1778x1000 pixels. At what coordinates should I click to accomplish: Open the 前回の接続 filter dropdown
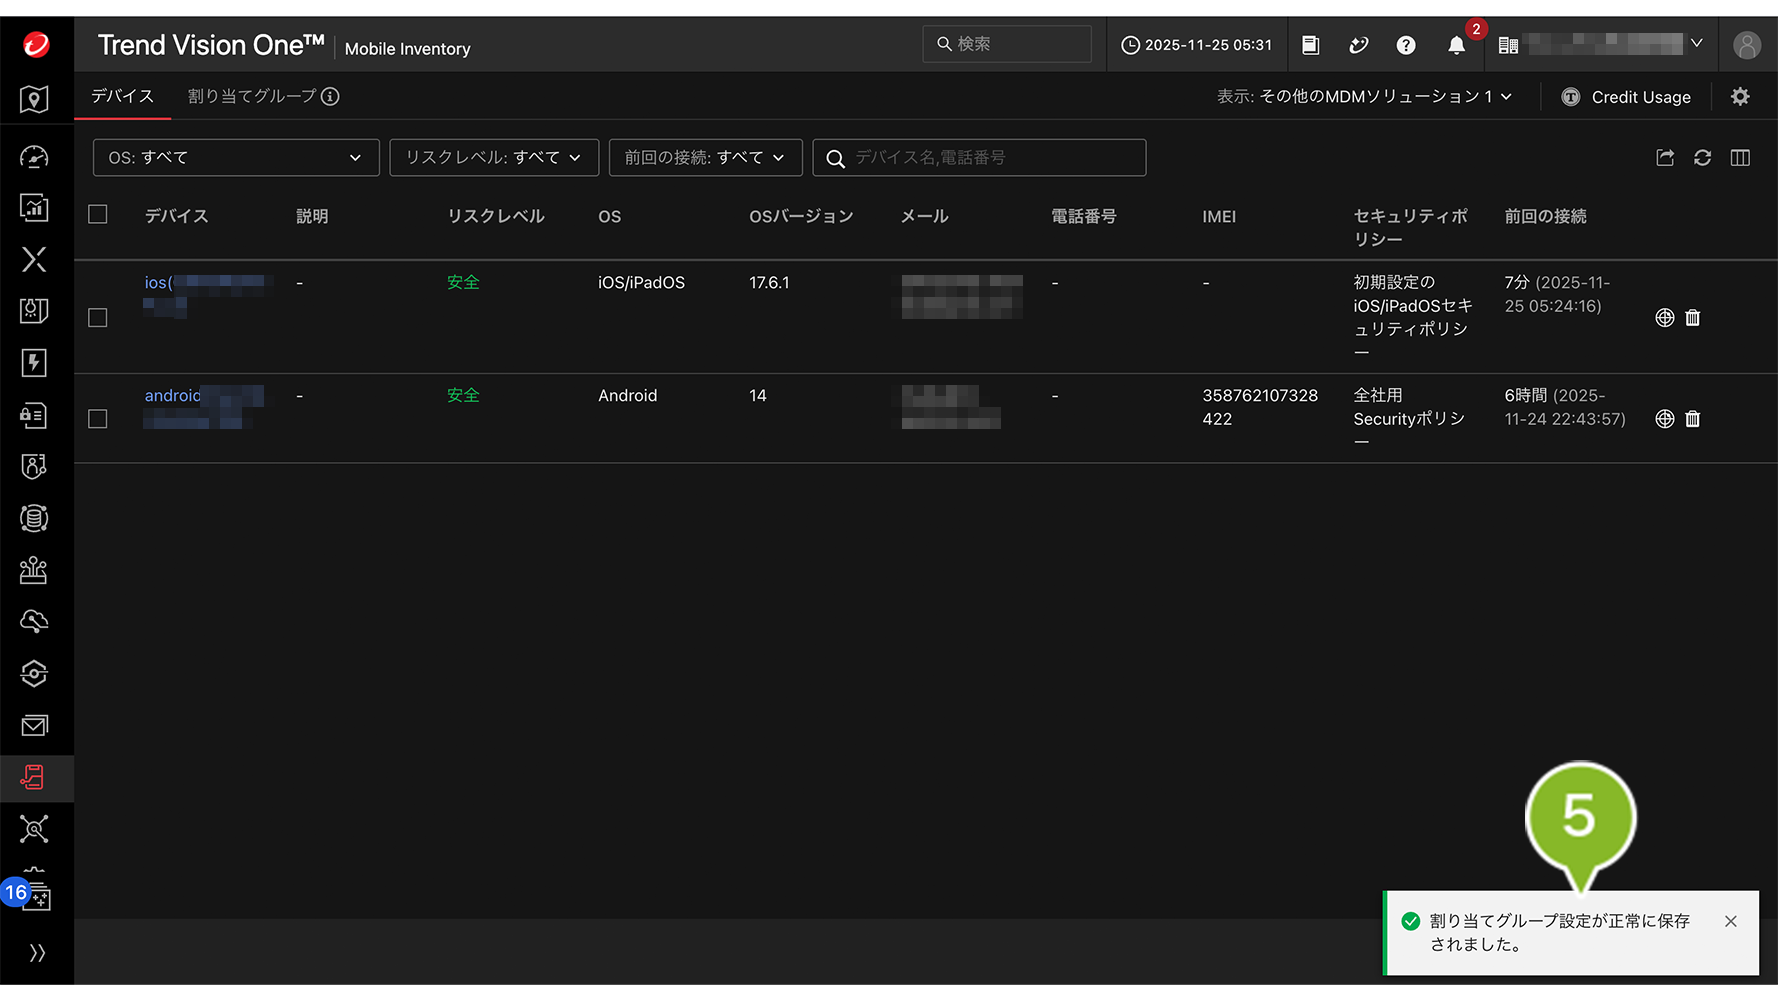pyautogui.click(x=705, y=158)
